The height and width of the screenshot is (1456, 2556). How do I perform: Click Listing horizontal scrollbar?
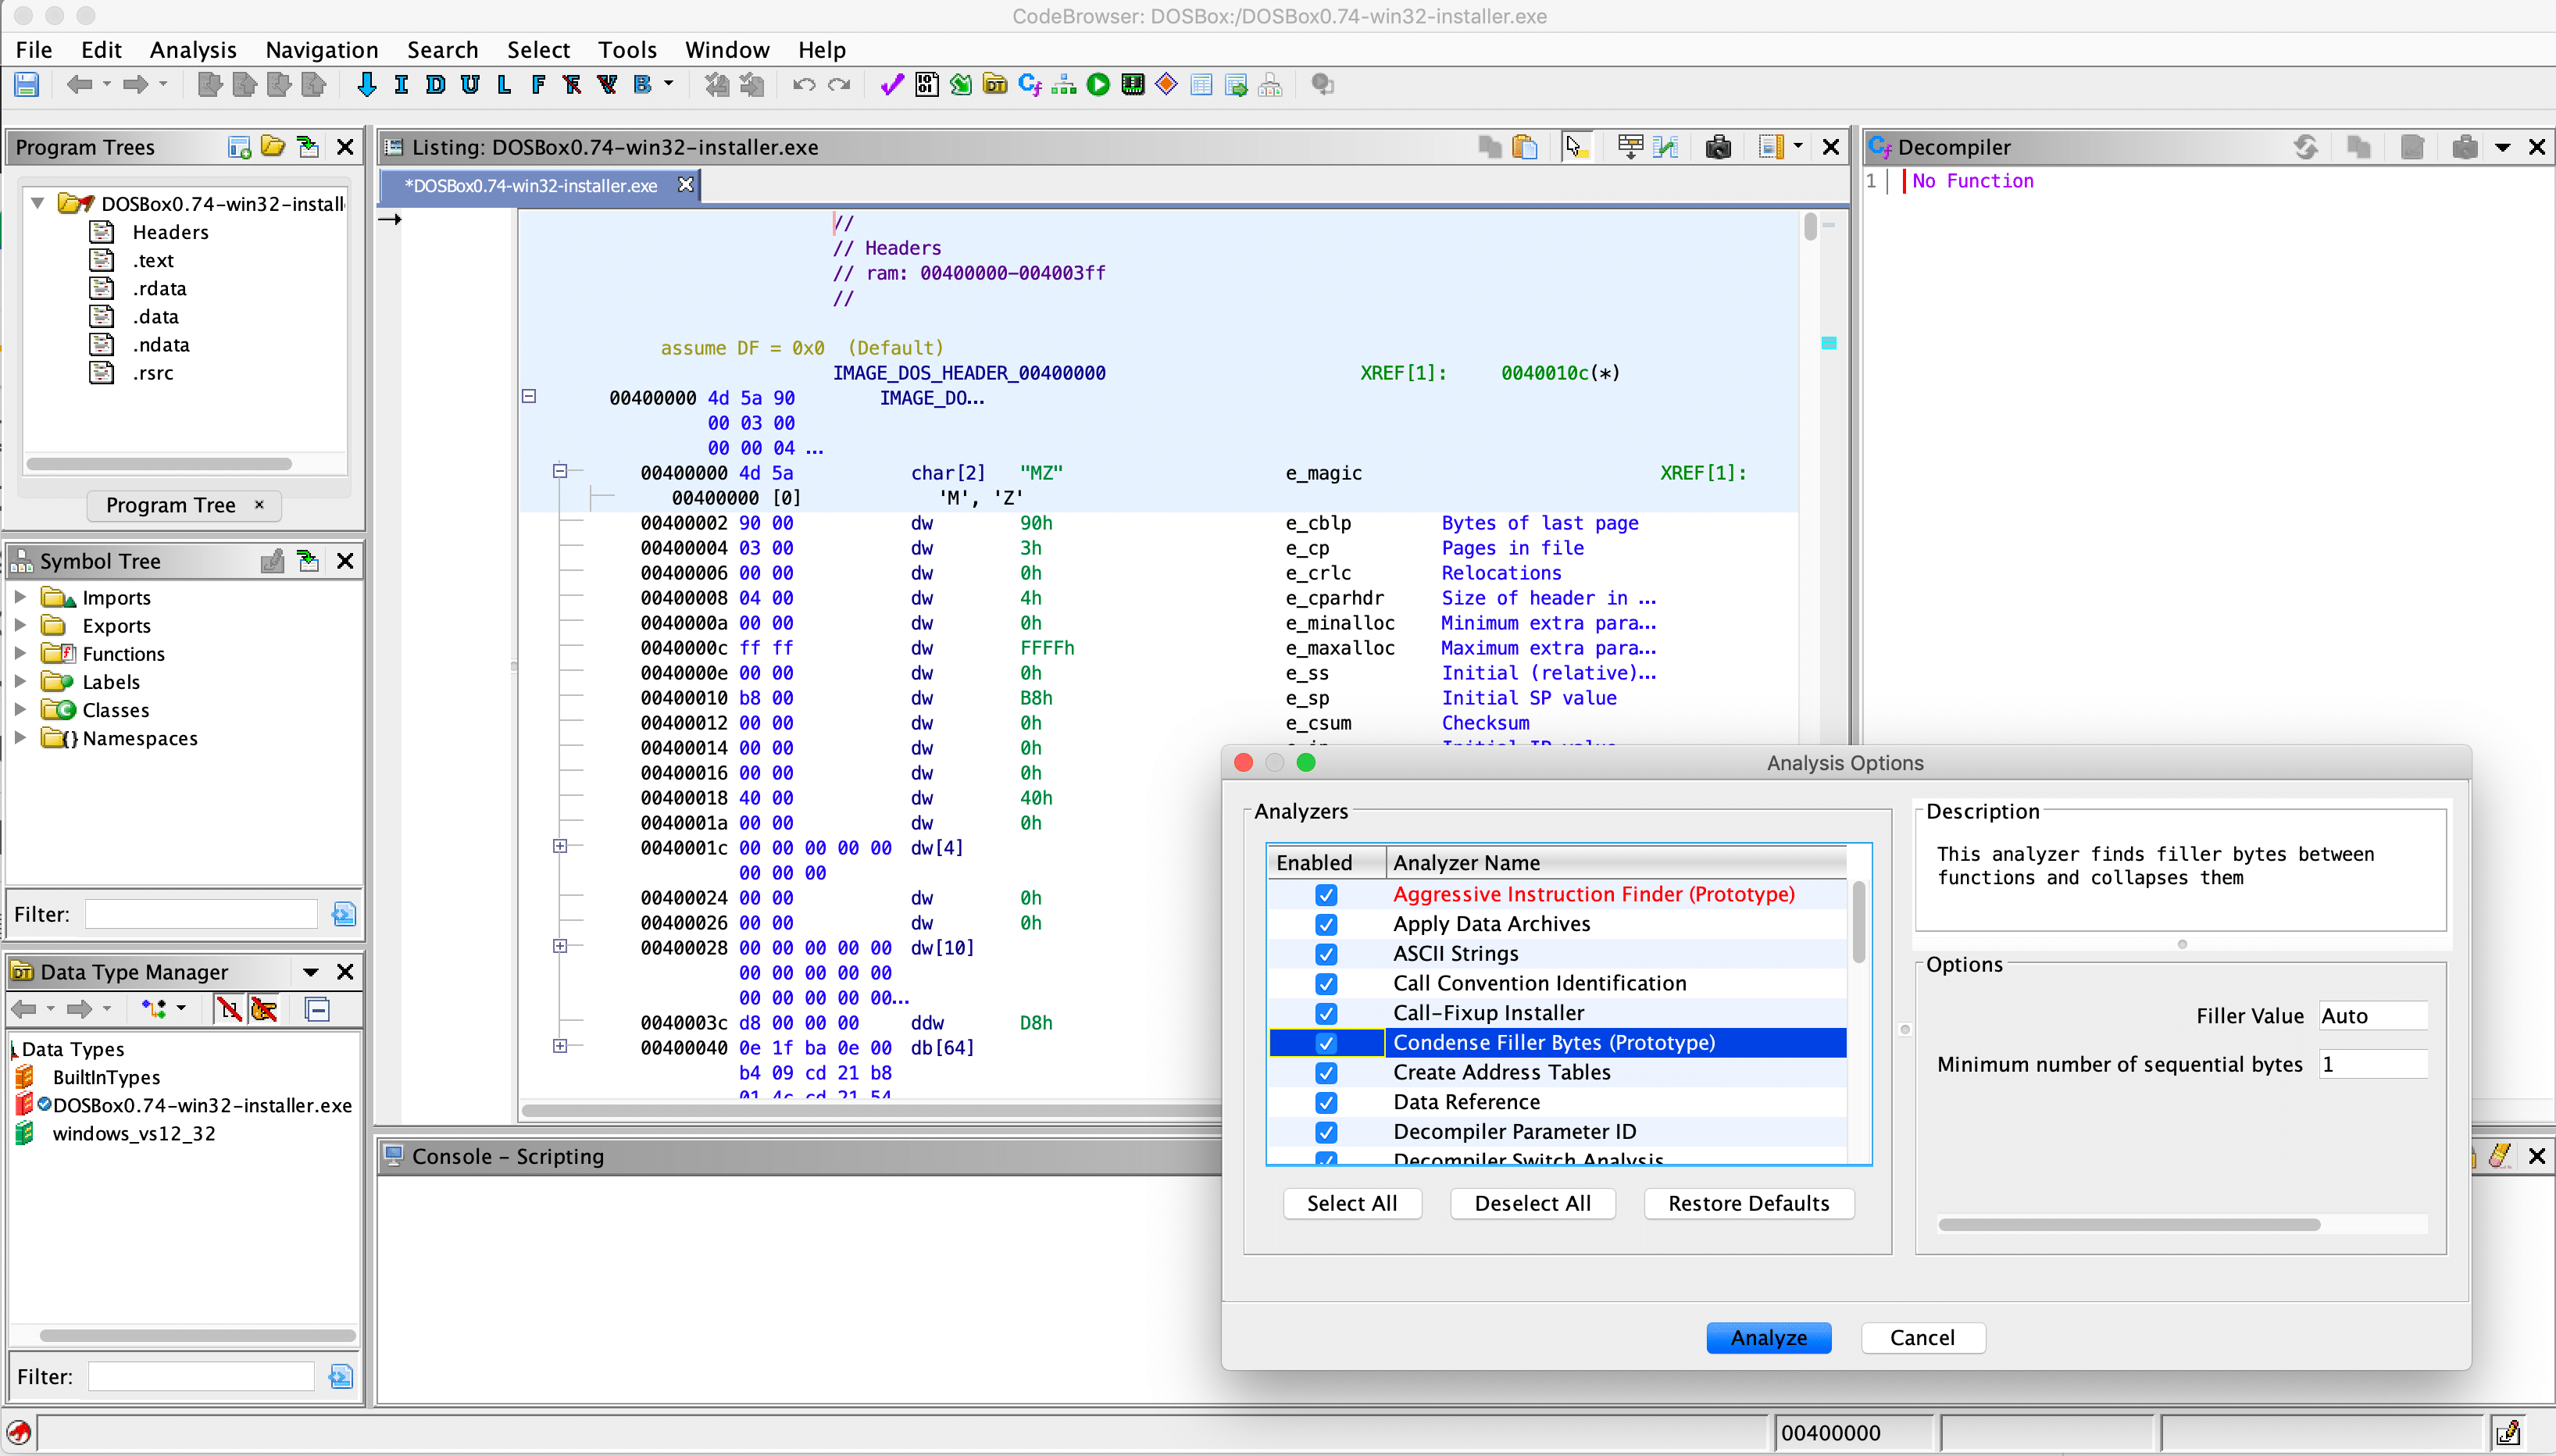(x=870, y=1110)
